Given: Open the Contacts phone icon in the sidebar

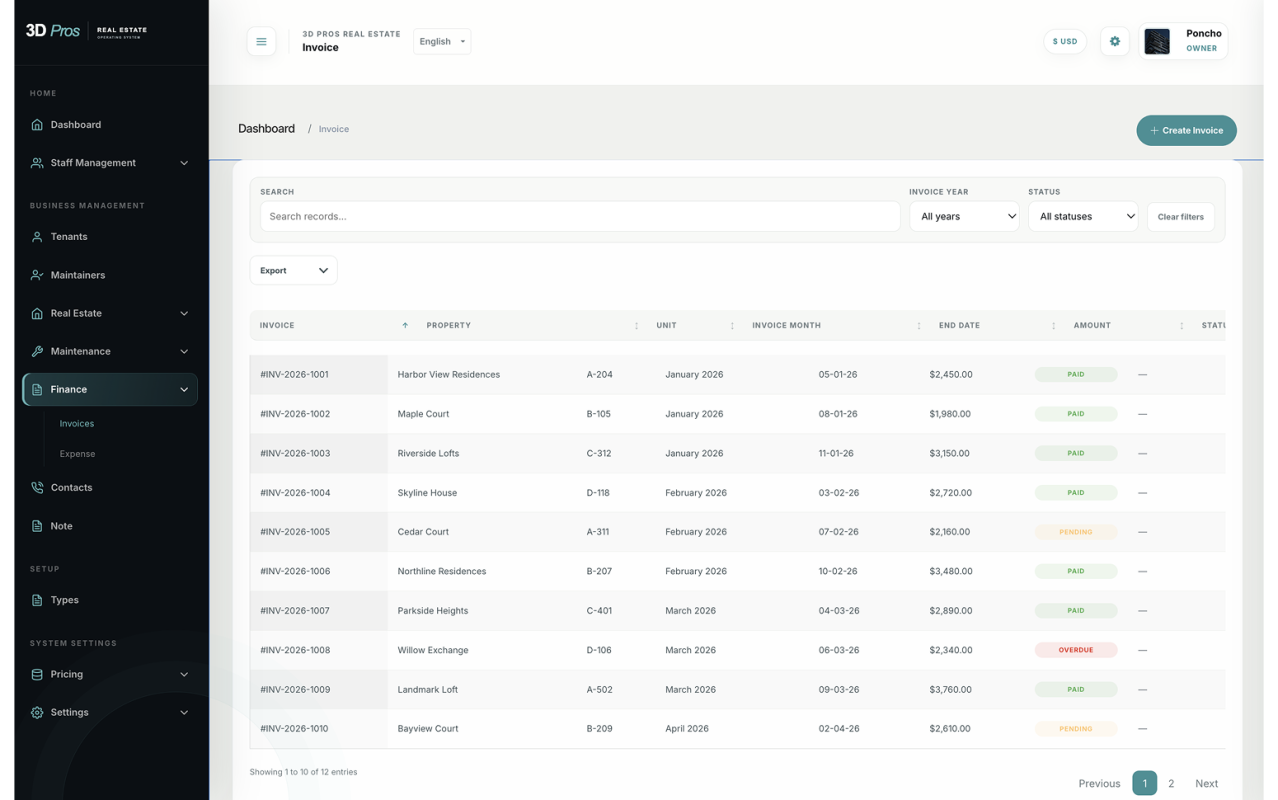Looking at the screenshot, I should 37,488.
